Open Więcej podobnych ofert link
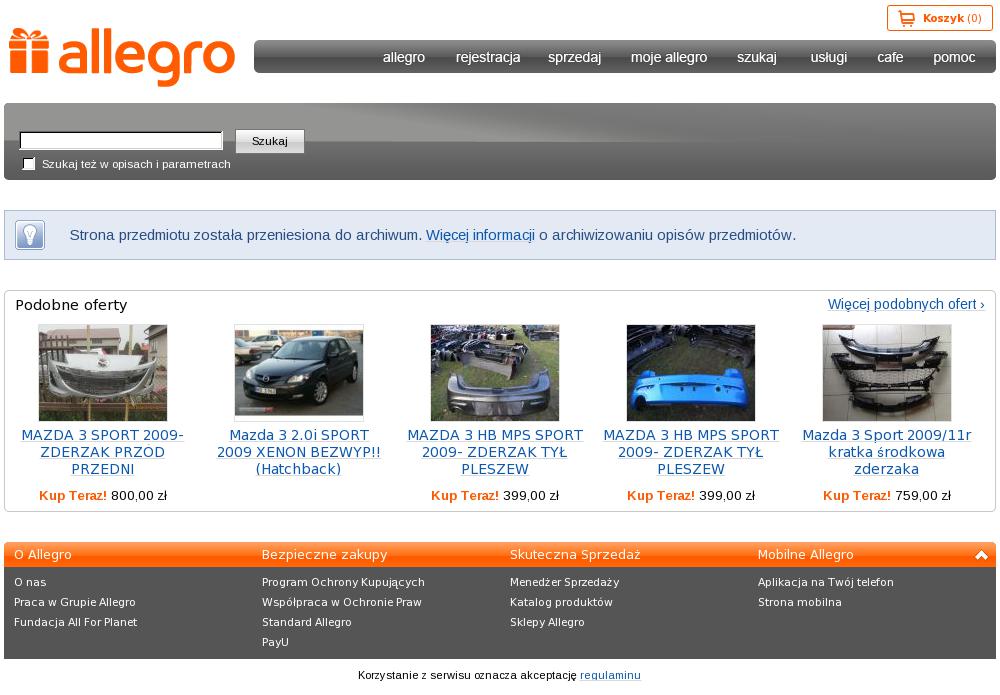1000x695 pixels. tap(906, 304)
